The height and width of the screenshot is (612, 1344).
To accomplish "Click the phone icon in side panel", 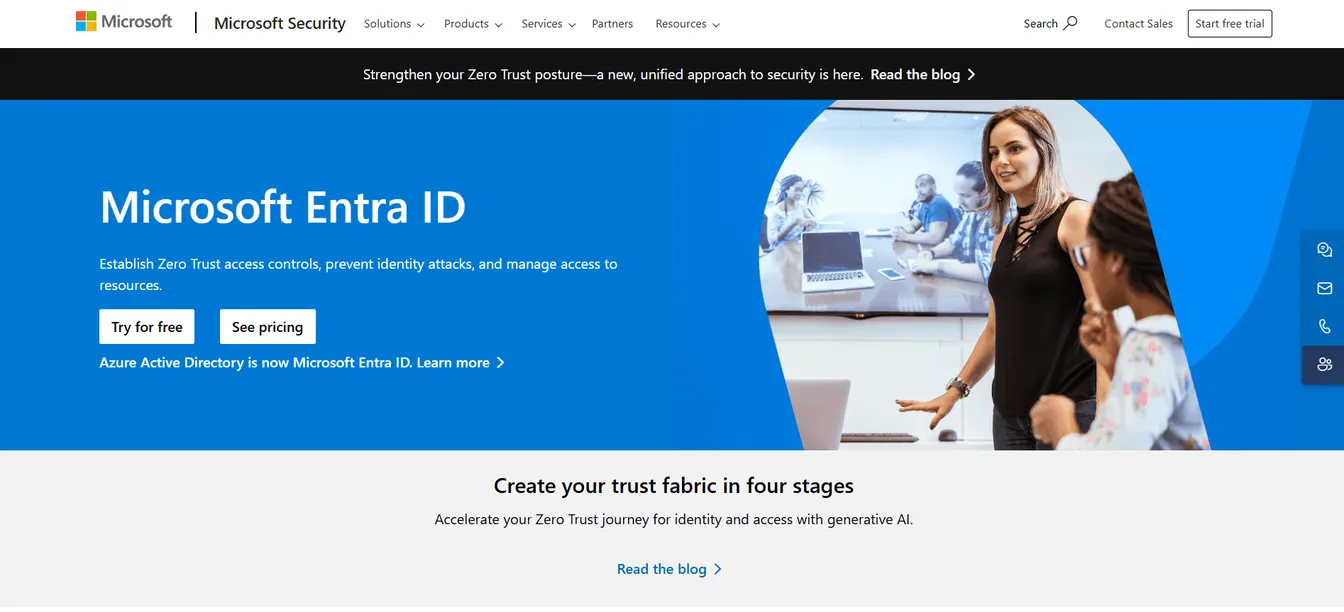I will (x=1324, y=326).
